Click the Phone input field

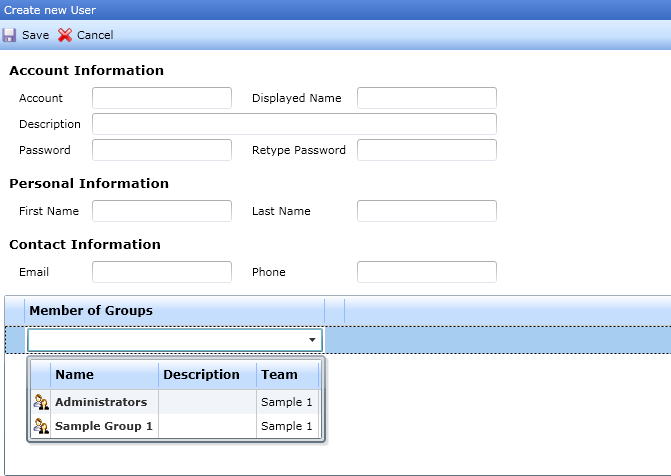tap(427, 272)
